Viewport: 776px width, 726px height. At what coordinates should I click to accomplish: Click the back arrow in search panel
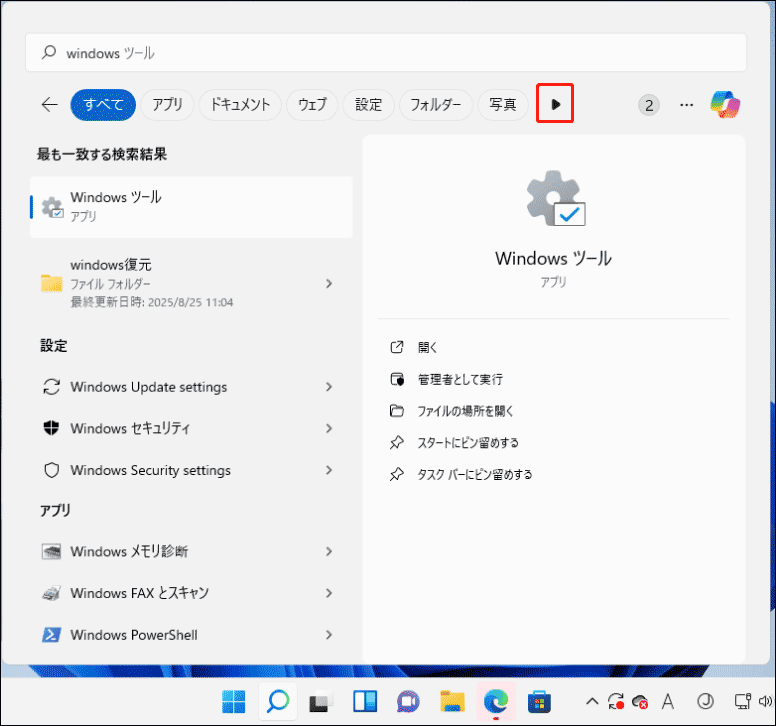[49, 104]
